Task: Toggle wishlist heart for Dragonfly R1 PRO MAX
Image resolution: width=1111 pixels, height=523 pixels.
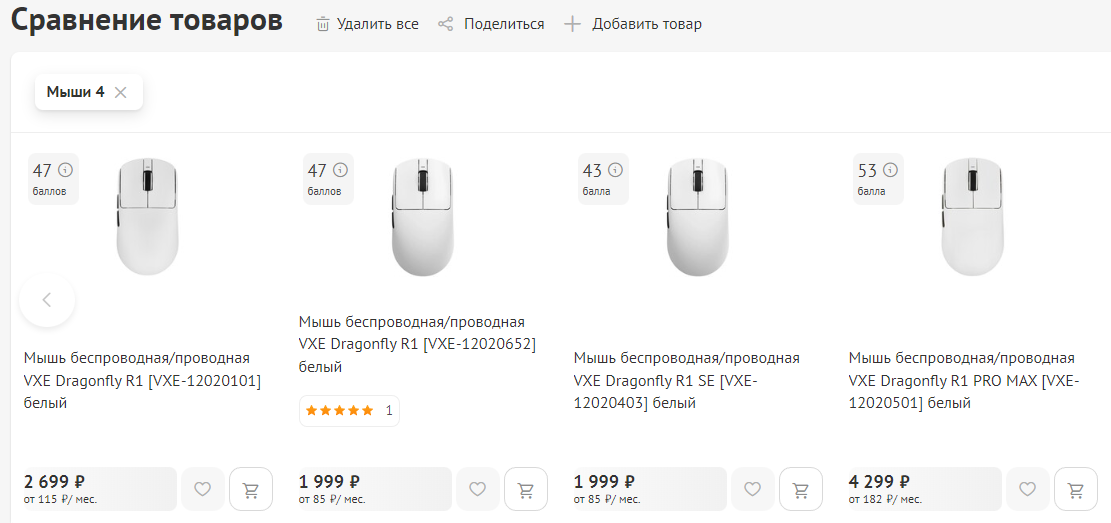Action: coord(1028,489)
